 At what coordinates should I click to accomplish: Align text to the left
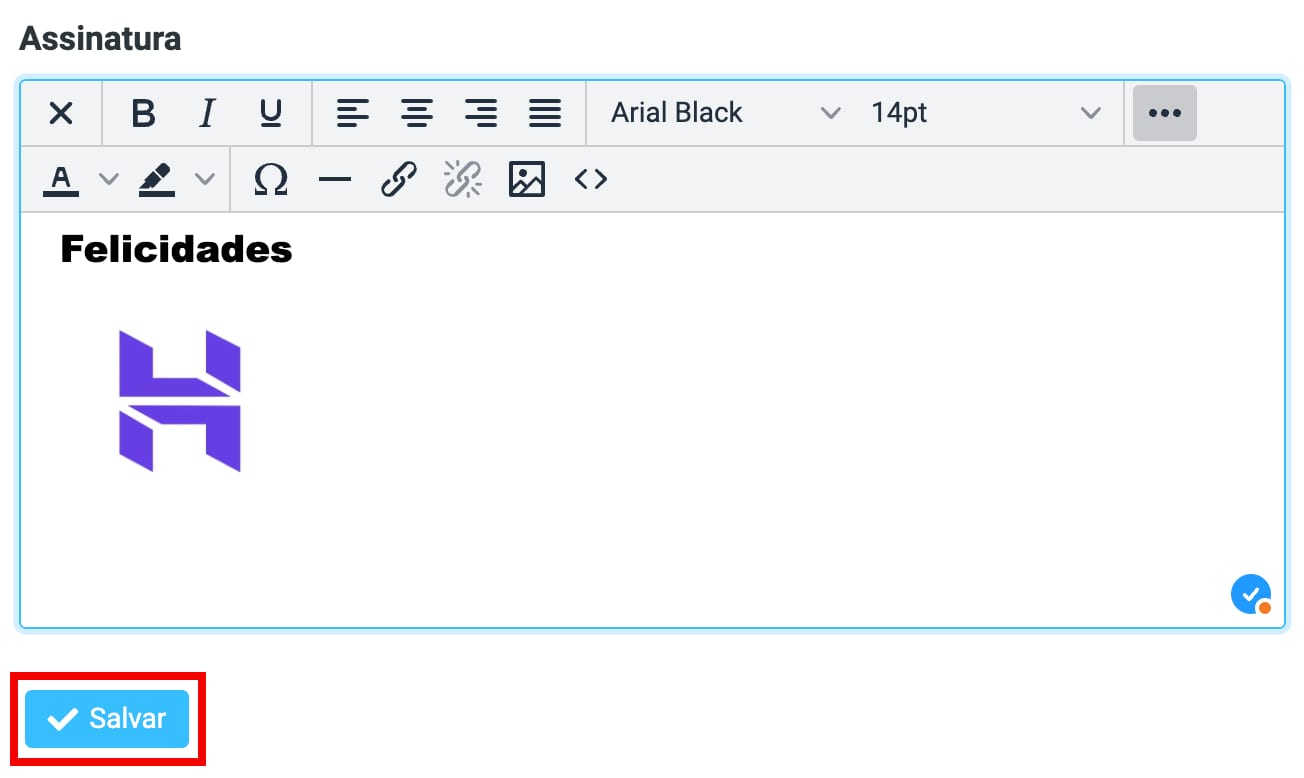(352, 113)
